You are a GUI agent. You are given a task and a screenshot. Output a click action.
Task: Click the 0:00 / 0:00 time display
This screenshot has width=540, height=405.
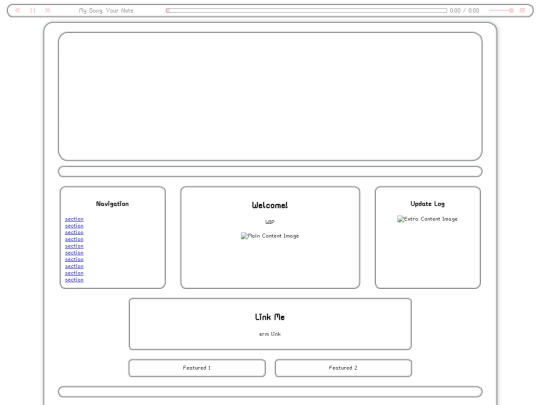(x=464, y=11)
